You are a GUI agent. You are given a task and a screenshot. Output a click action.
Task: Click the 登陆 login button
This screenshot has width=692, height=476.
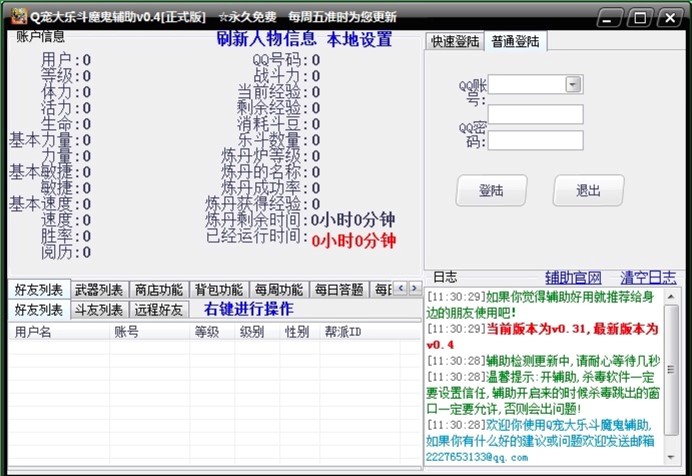coord(491,191)
